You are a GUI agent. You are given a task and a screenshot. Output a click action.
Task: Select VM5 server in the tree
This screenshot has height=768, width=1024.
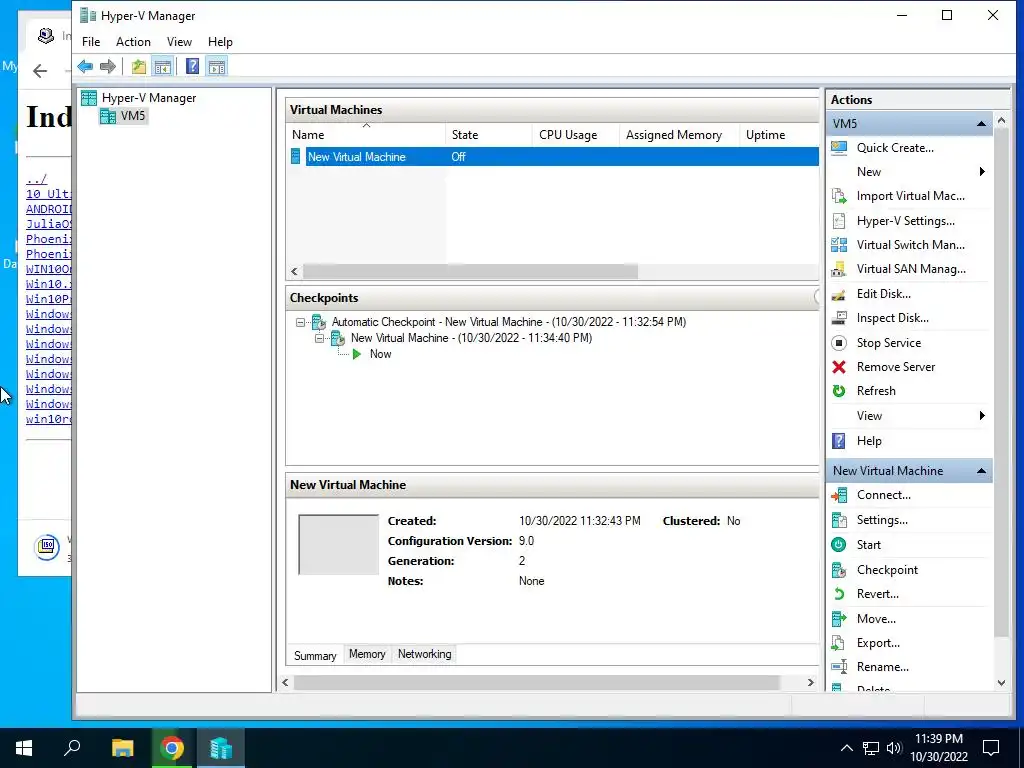133,116
